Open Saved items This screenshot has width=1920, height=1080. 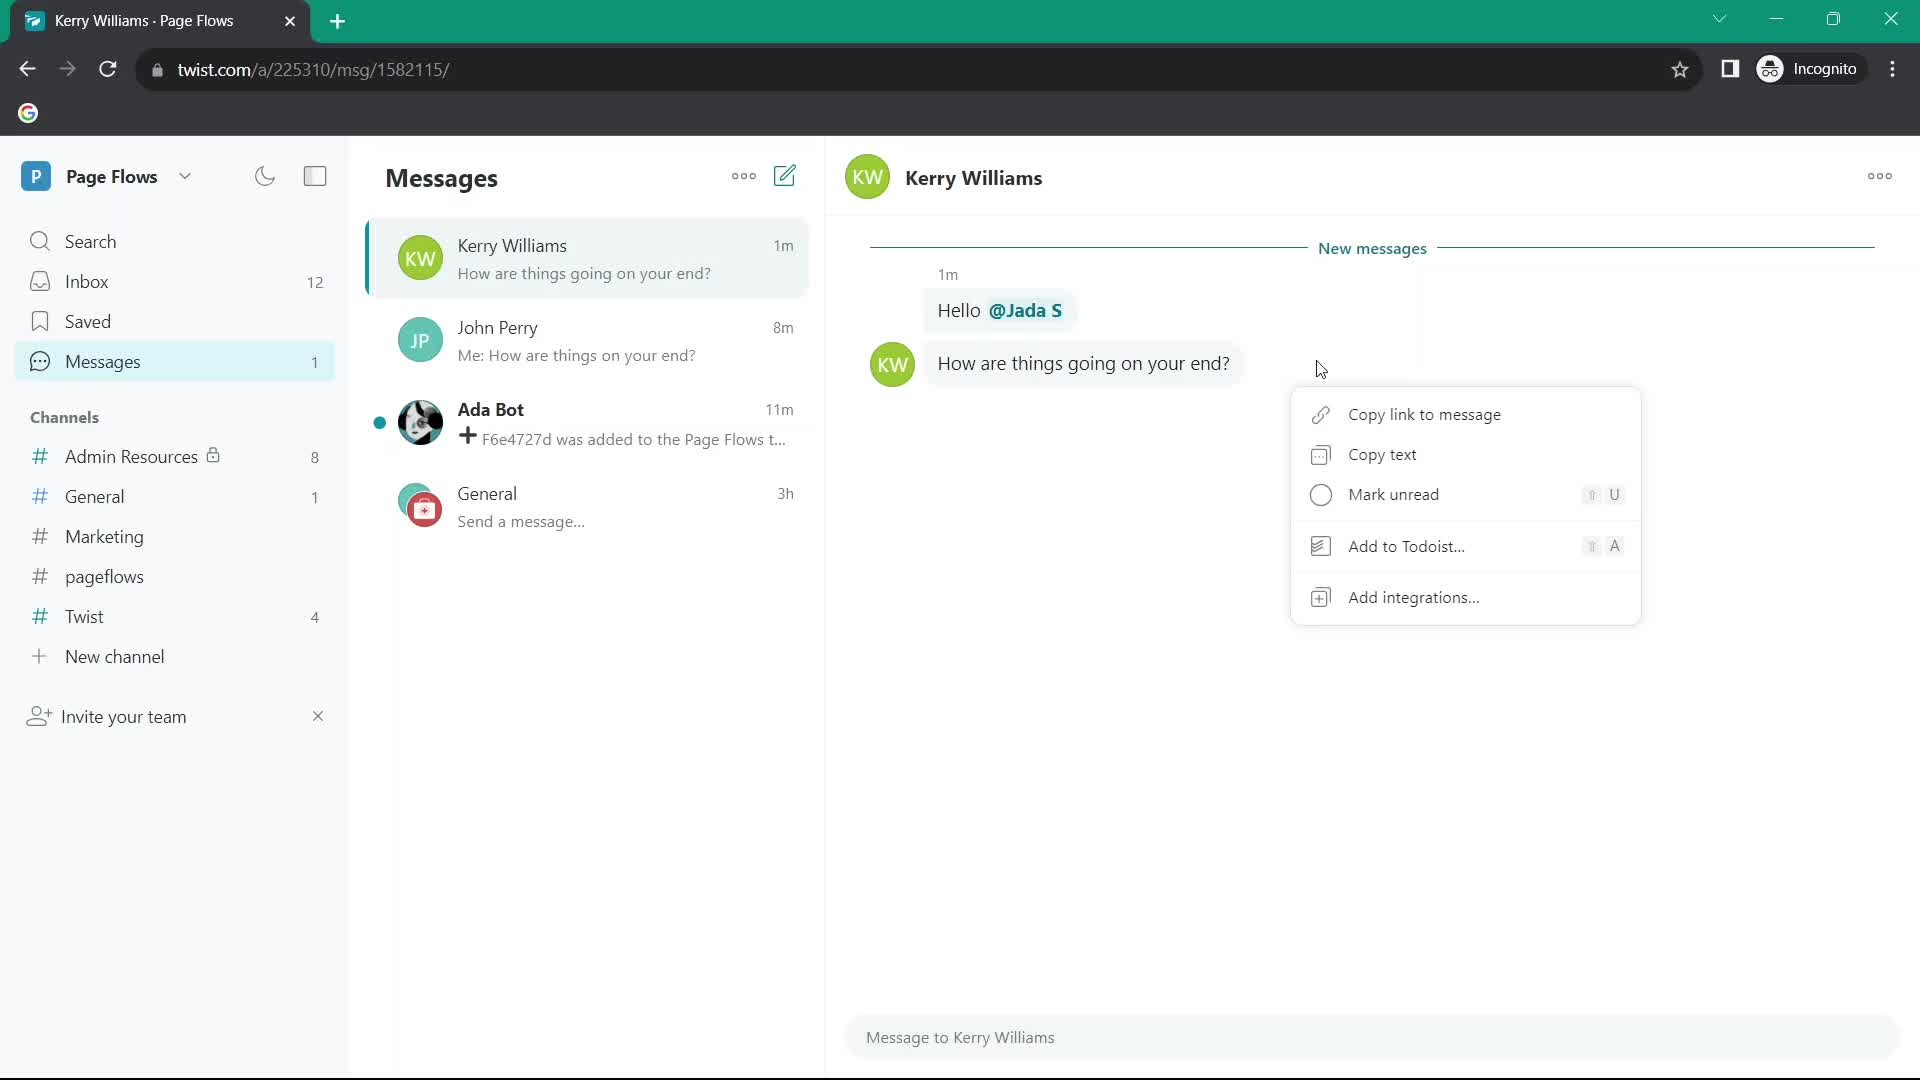click(175, 322)
